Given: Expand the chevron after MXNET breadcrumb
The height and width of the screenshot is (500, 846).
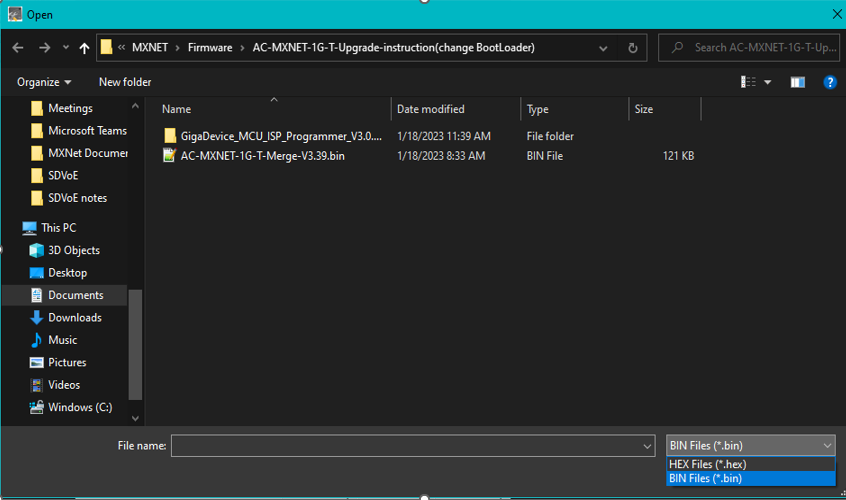Looking at the screenshot, I should [177, 48].
